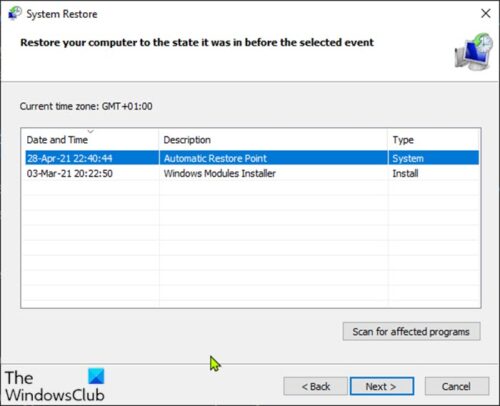
Task: Toggle sort arrow above Date and Time
Action: (x=90, y=131)
